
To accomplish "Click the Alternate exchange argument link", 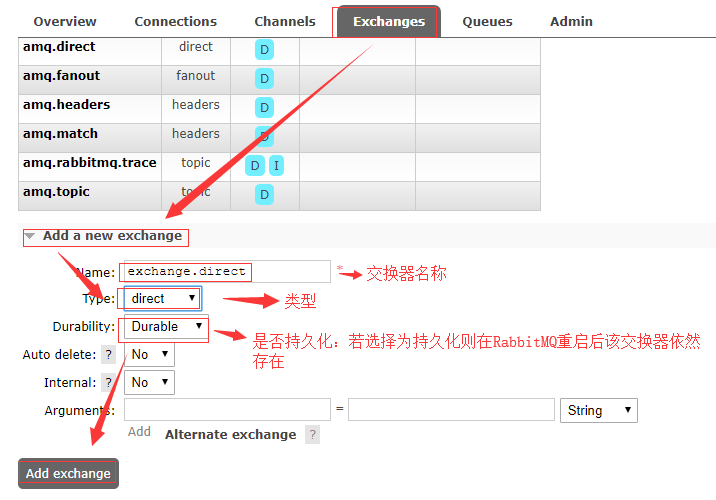I will 231,435.
